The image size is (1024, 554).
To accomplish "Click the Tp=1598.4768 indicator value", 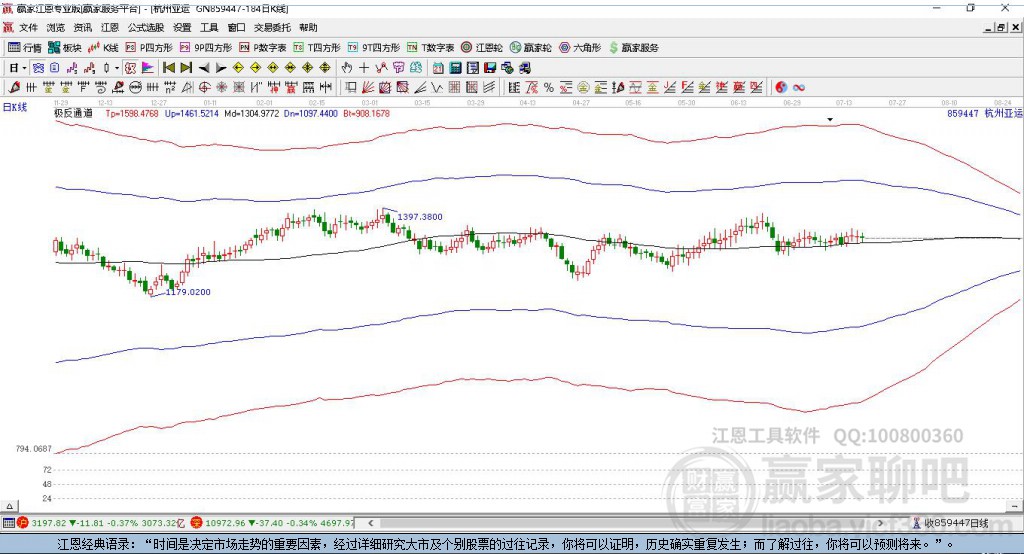I will click(x=132, y=114).
